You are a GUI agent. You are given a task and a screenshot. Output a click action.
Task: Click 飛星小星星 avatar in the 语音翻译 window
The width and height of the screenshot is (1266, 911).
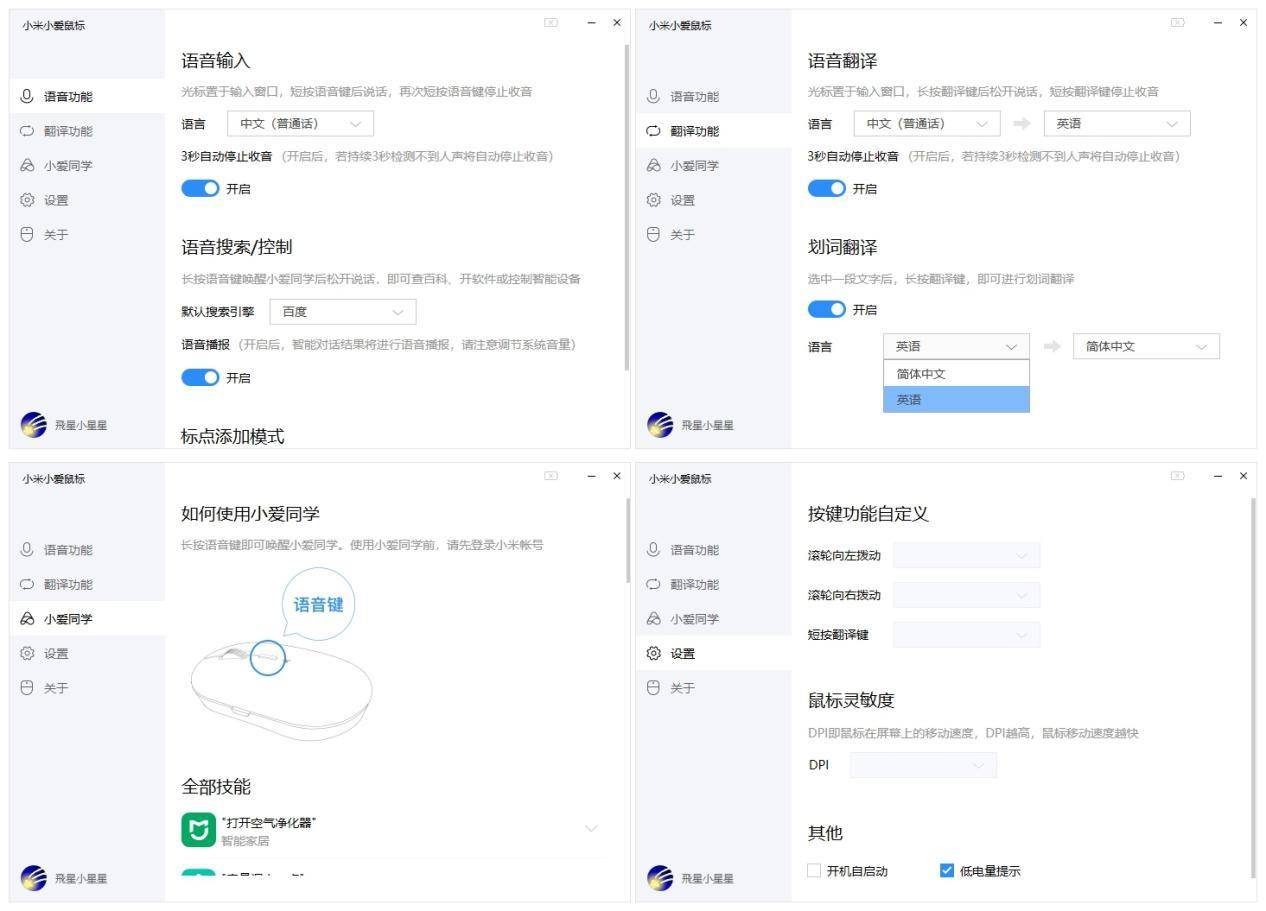point(660,425)
